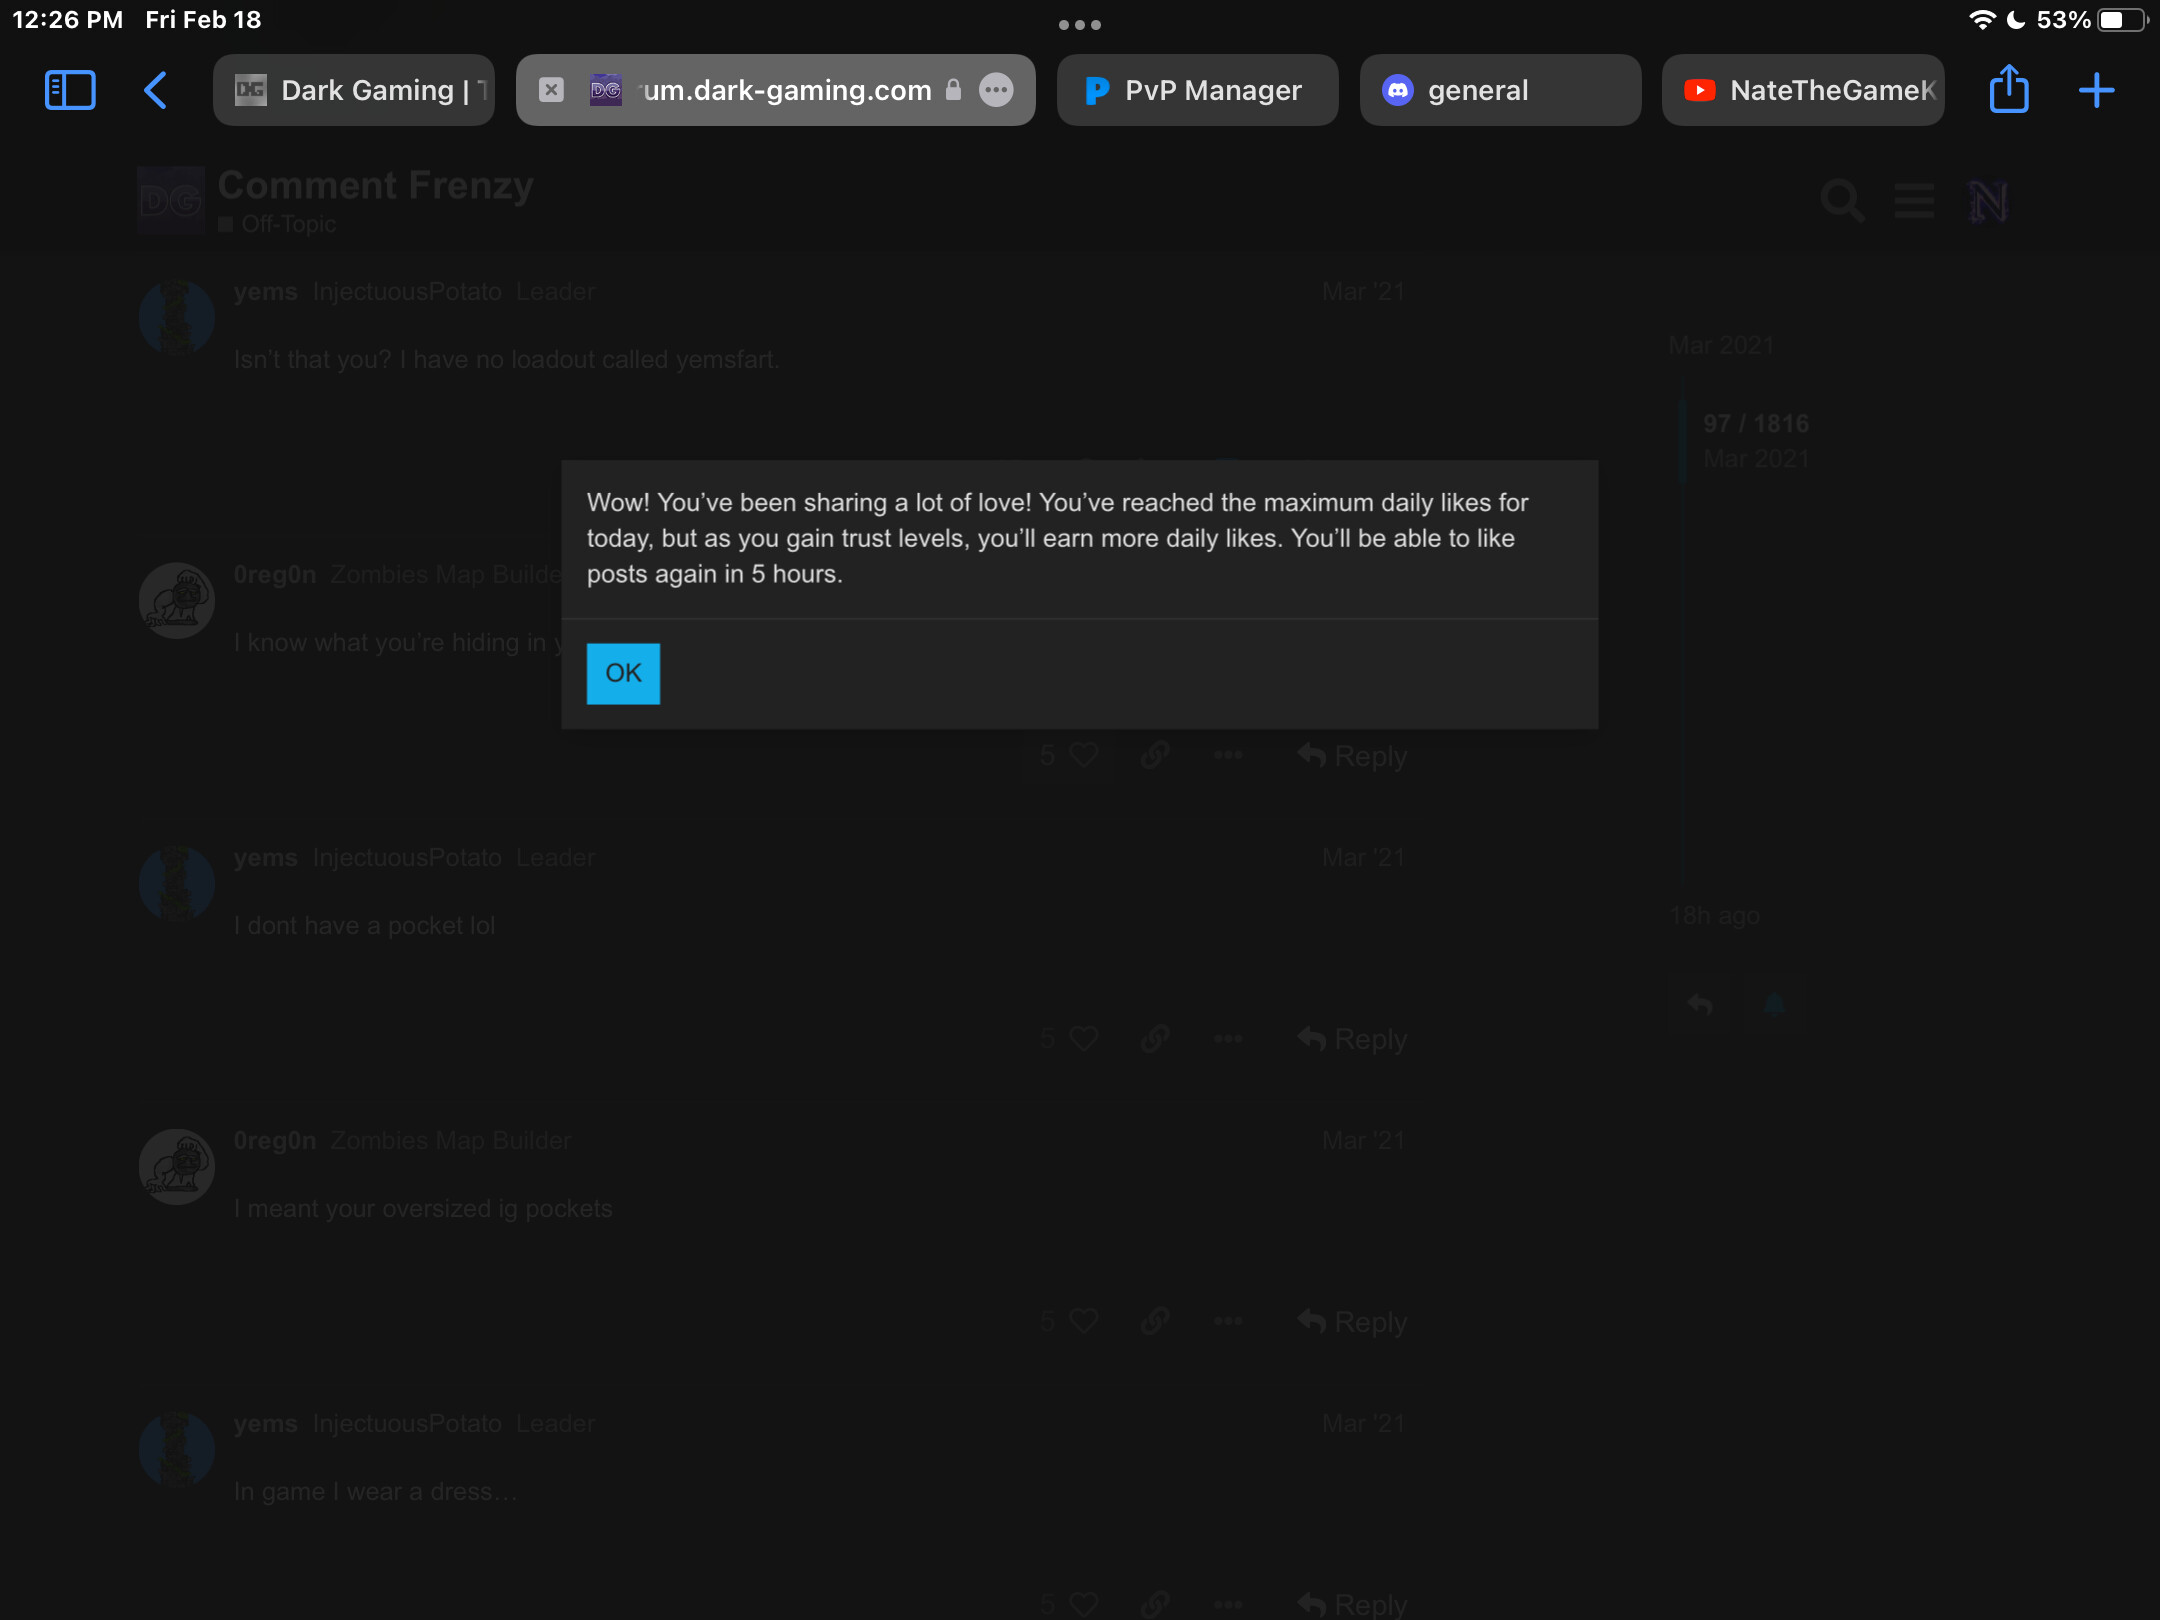Go back with the back arrow
The width and height of the screenshot is (2160, 1620).
155,90
